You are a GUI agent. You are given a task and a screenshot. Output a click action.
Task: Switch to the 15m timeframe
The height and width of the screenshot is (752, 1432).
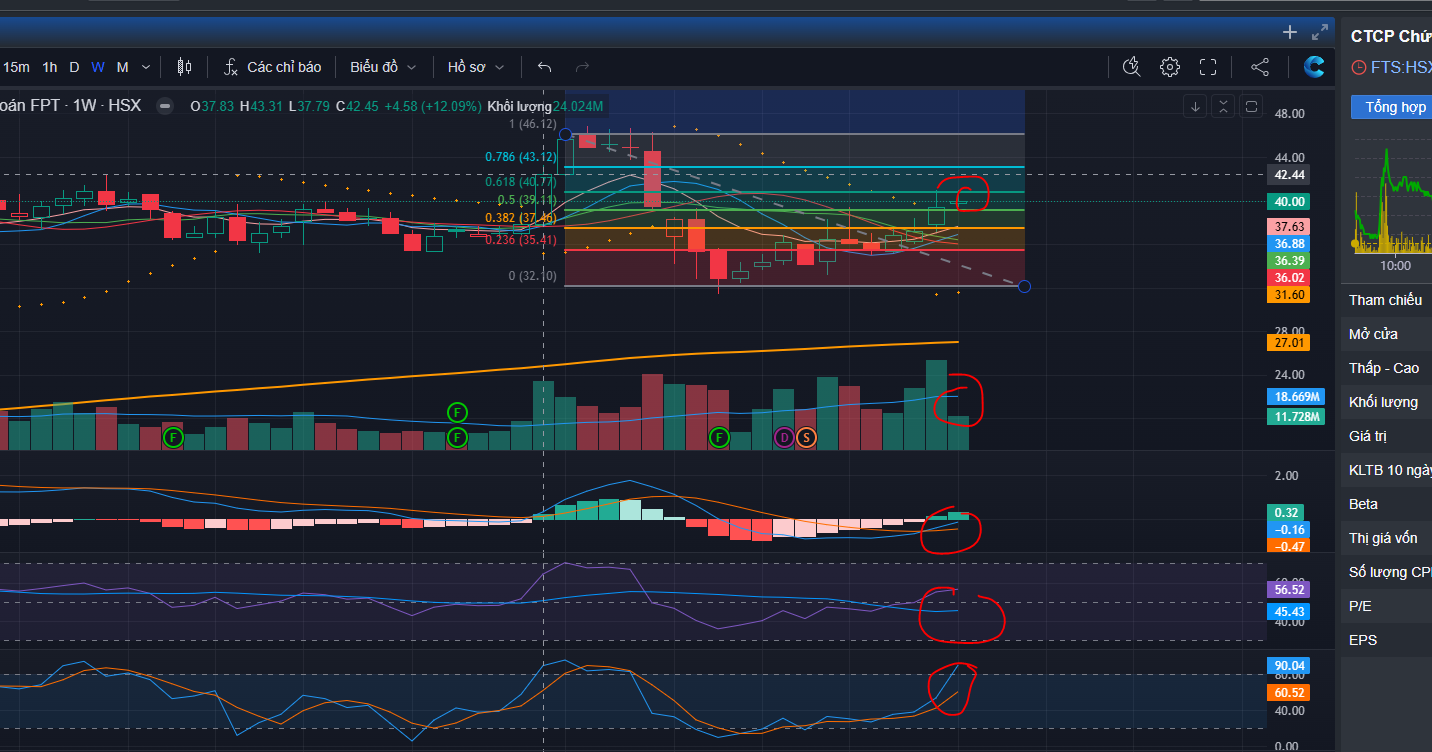click(16, 67)
